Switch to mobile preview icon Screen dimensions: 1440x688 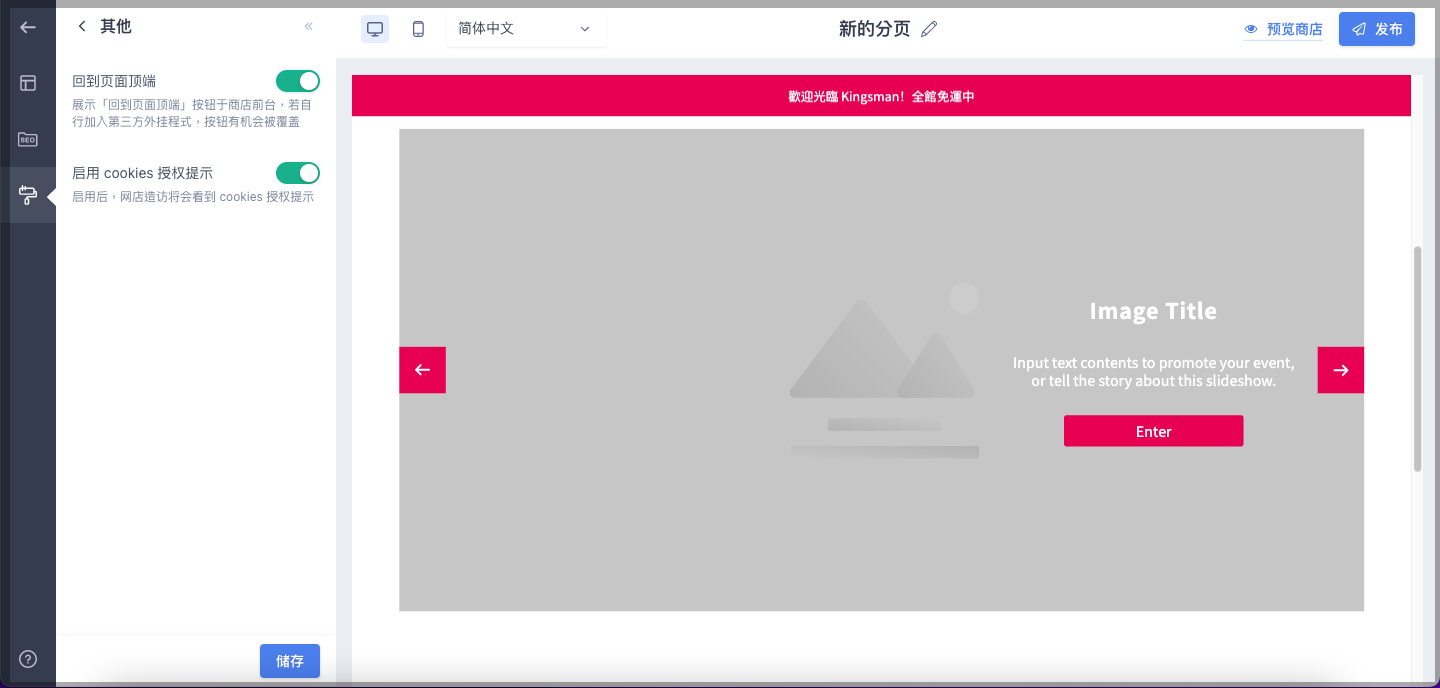click(x=418, y=29)
